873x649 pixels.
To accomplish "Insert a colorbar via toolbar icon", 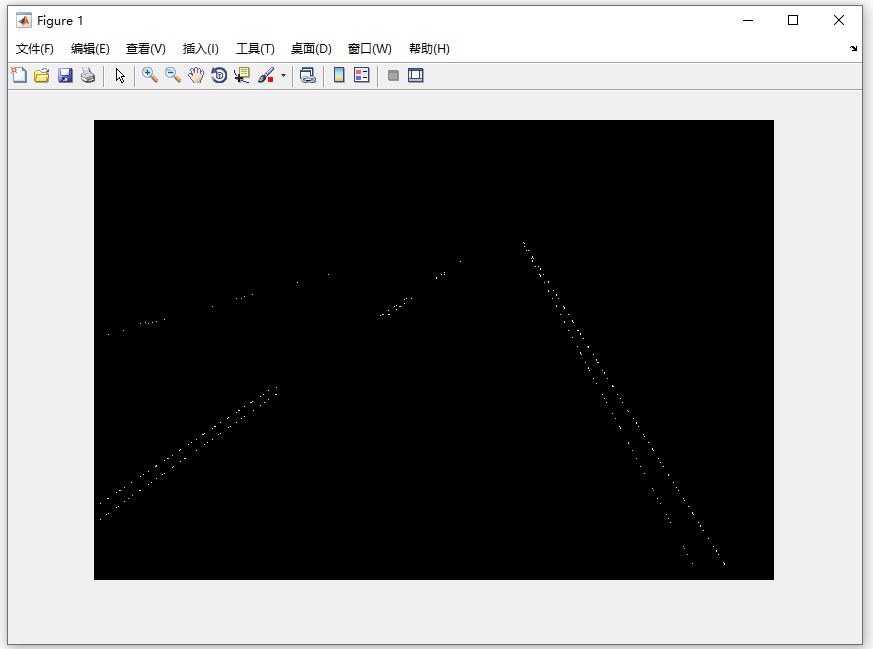I will coord(339,75).
